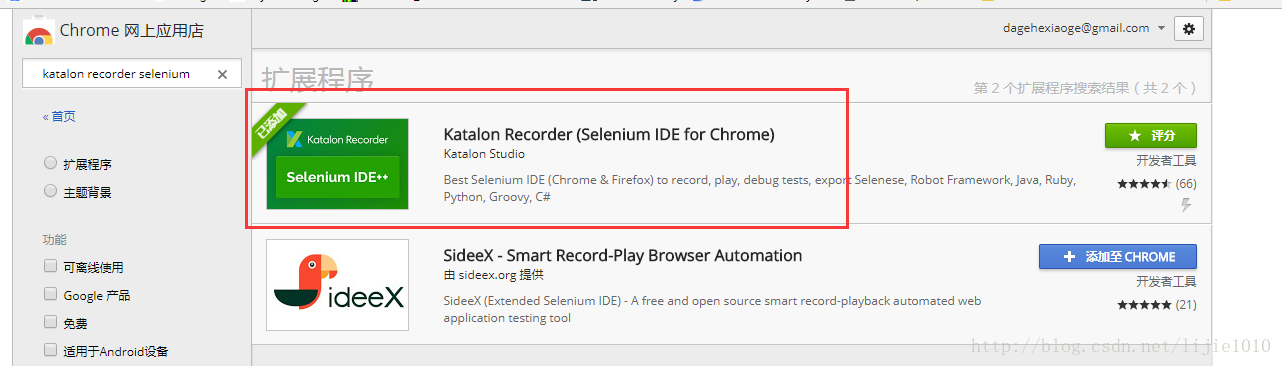This screenshot has width=1282, height=366.
Task: Click the Chrome Web Store logo icon
Action: (x=38, y=32)
